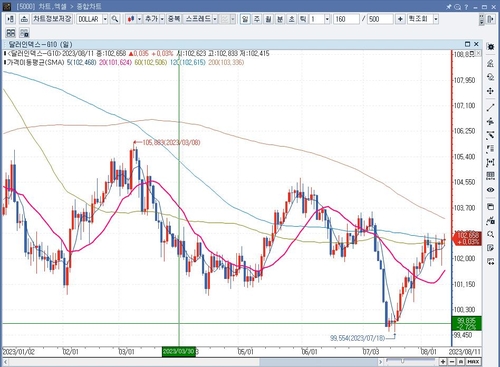Select the weekly (주) period button
Image resolution: width=500 pixels, height=367 pixels.
tap(257, 19)
